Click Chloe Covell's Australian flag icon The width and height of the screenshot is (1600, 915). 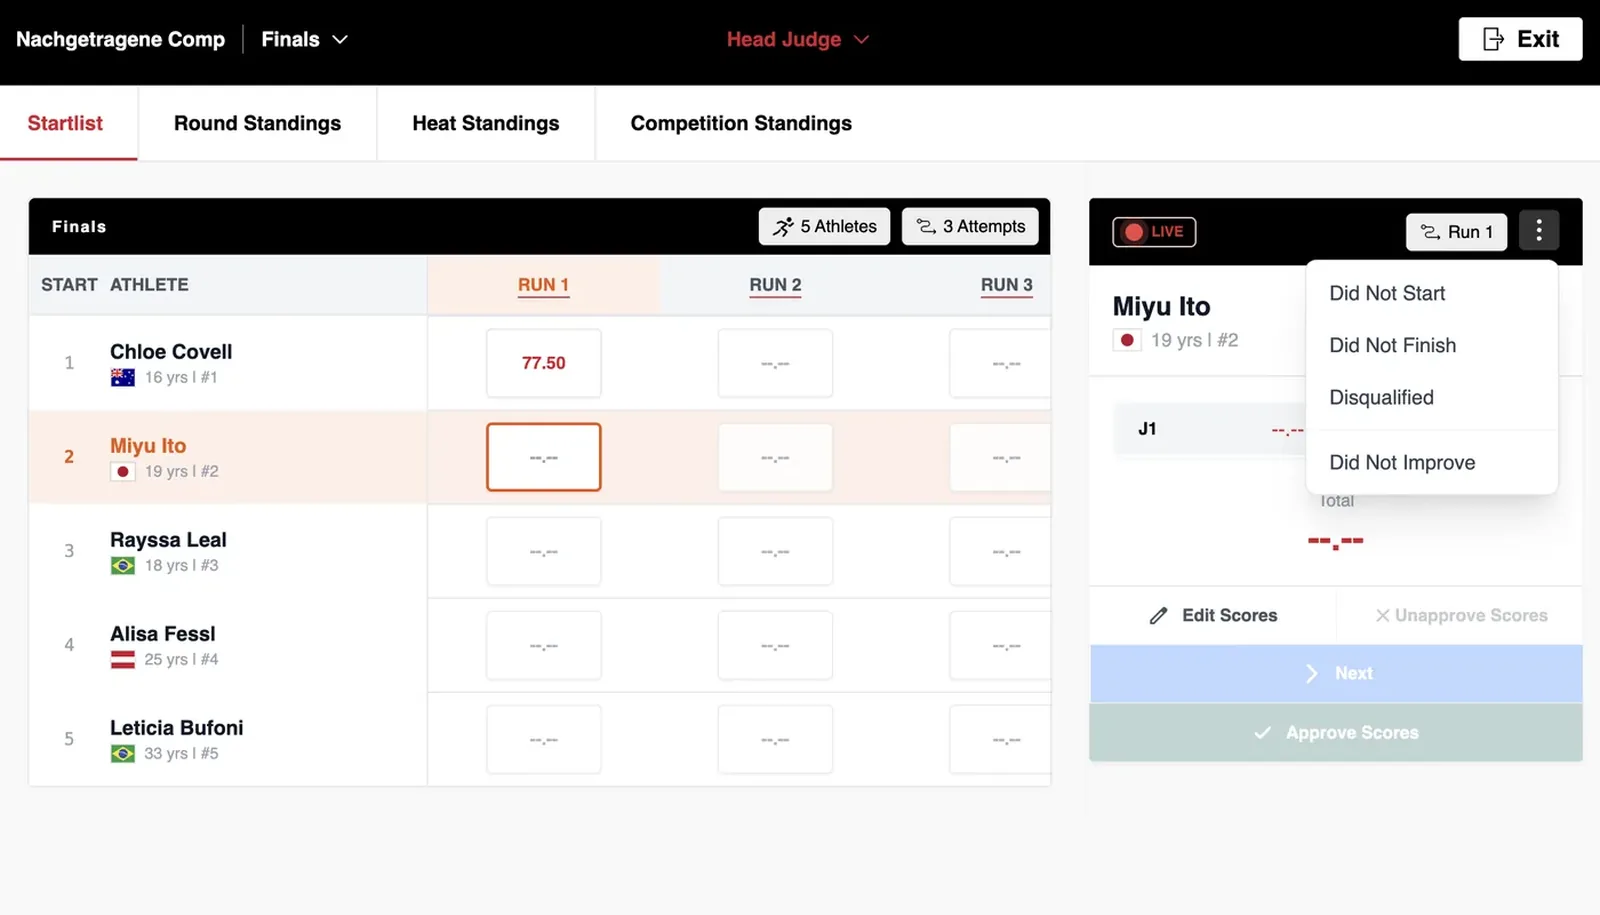click(123, 377)
